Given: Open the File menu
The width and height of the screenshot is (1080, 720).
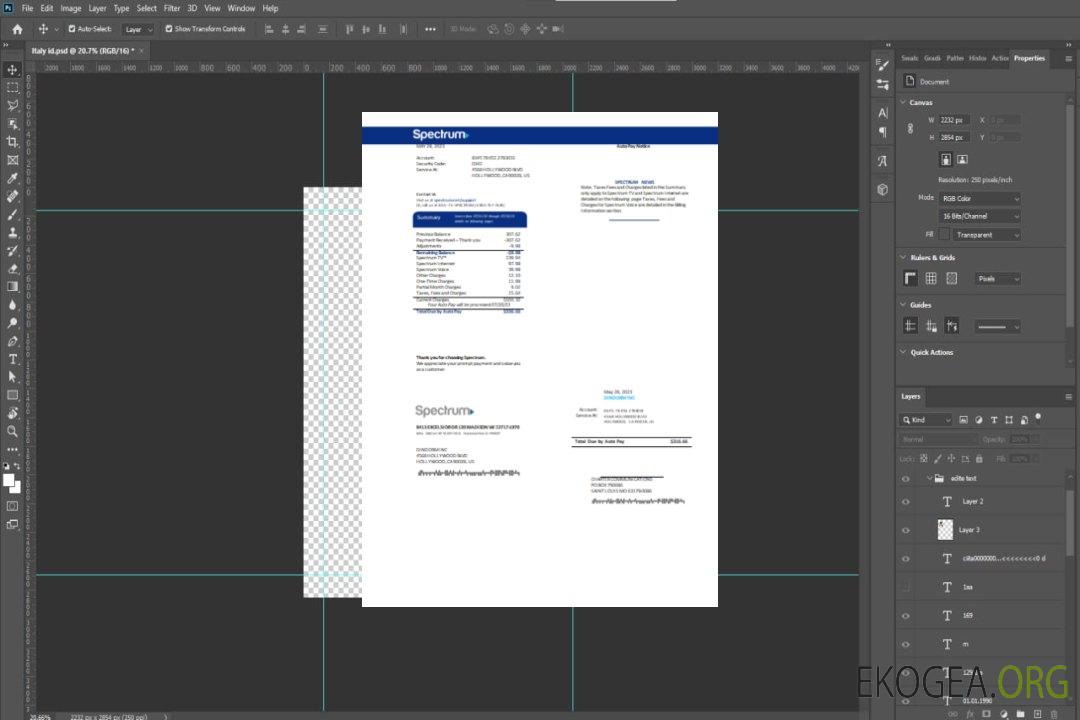Looking at the screenshot, I should tap(28, 8).
